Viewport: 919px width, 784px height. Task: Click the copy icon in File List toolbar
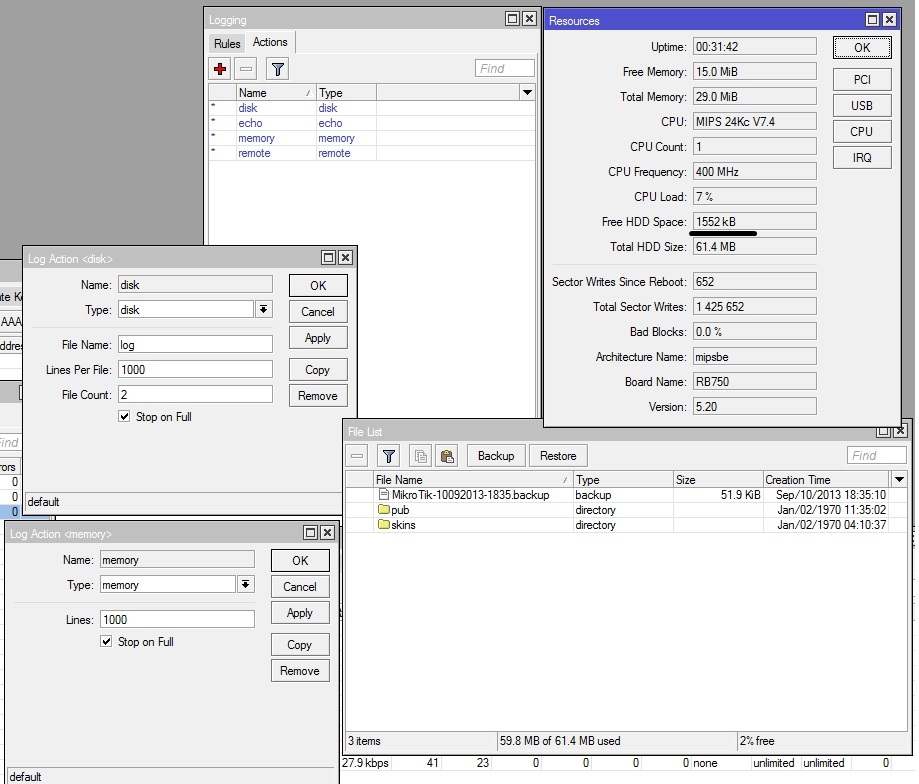click(x=421, y=456)
